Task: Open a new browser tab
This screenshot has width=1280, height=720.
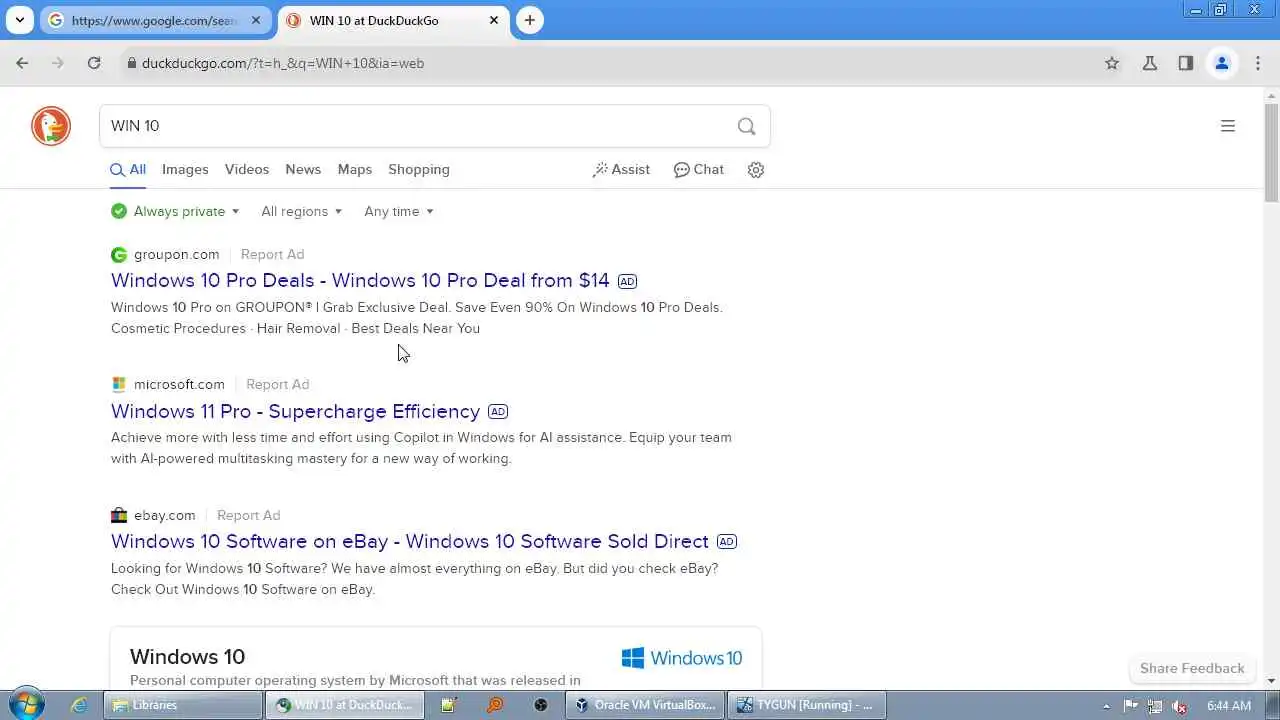Action: click(x=530, y=20)
